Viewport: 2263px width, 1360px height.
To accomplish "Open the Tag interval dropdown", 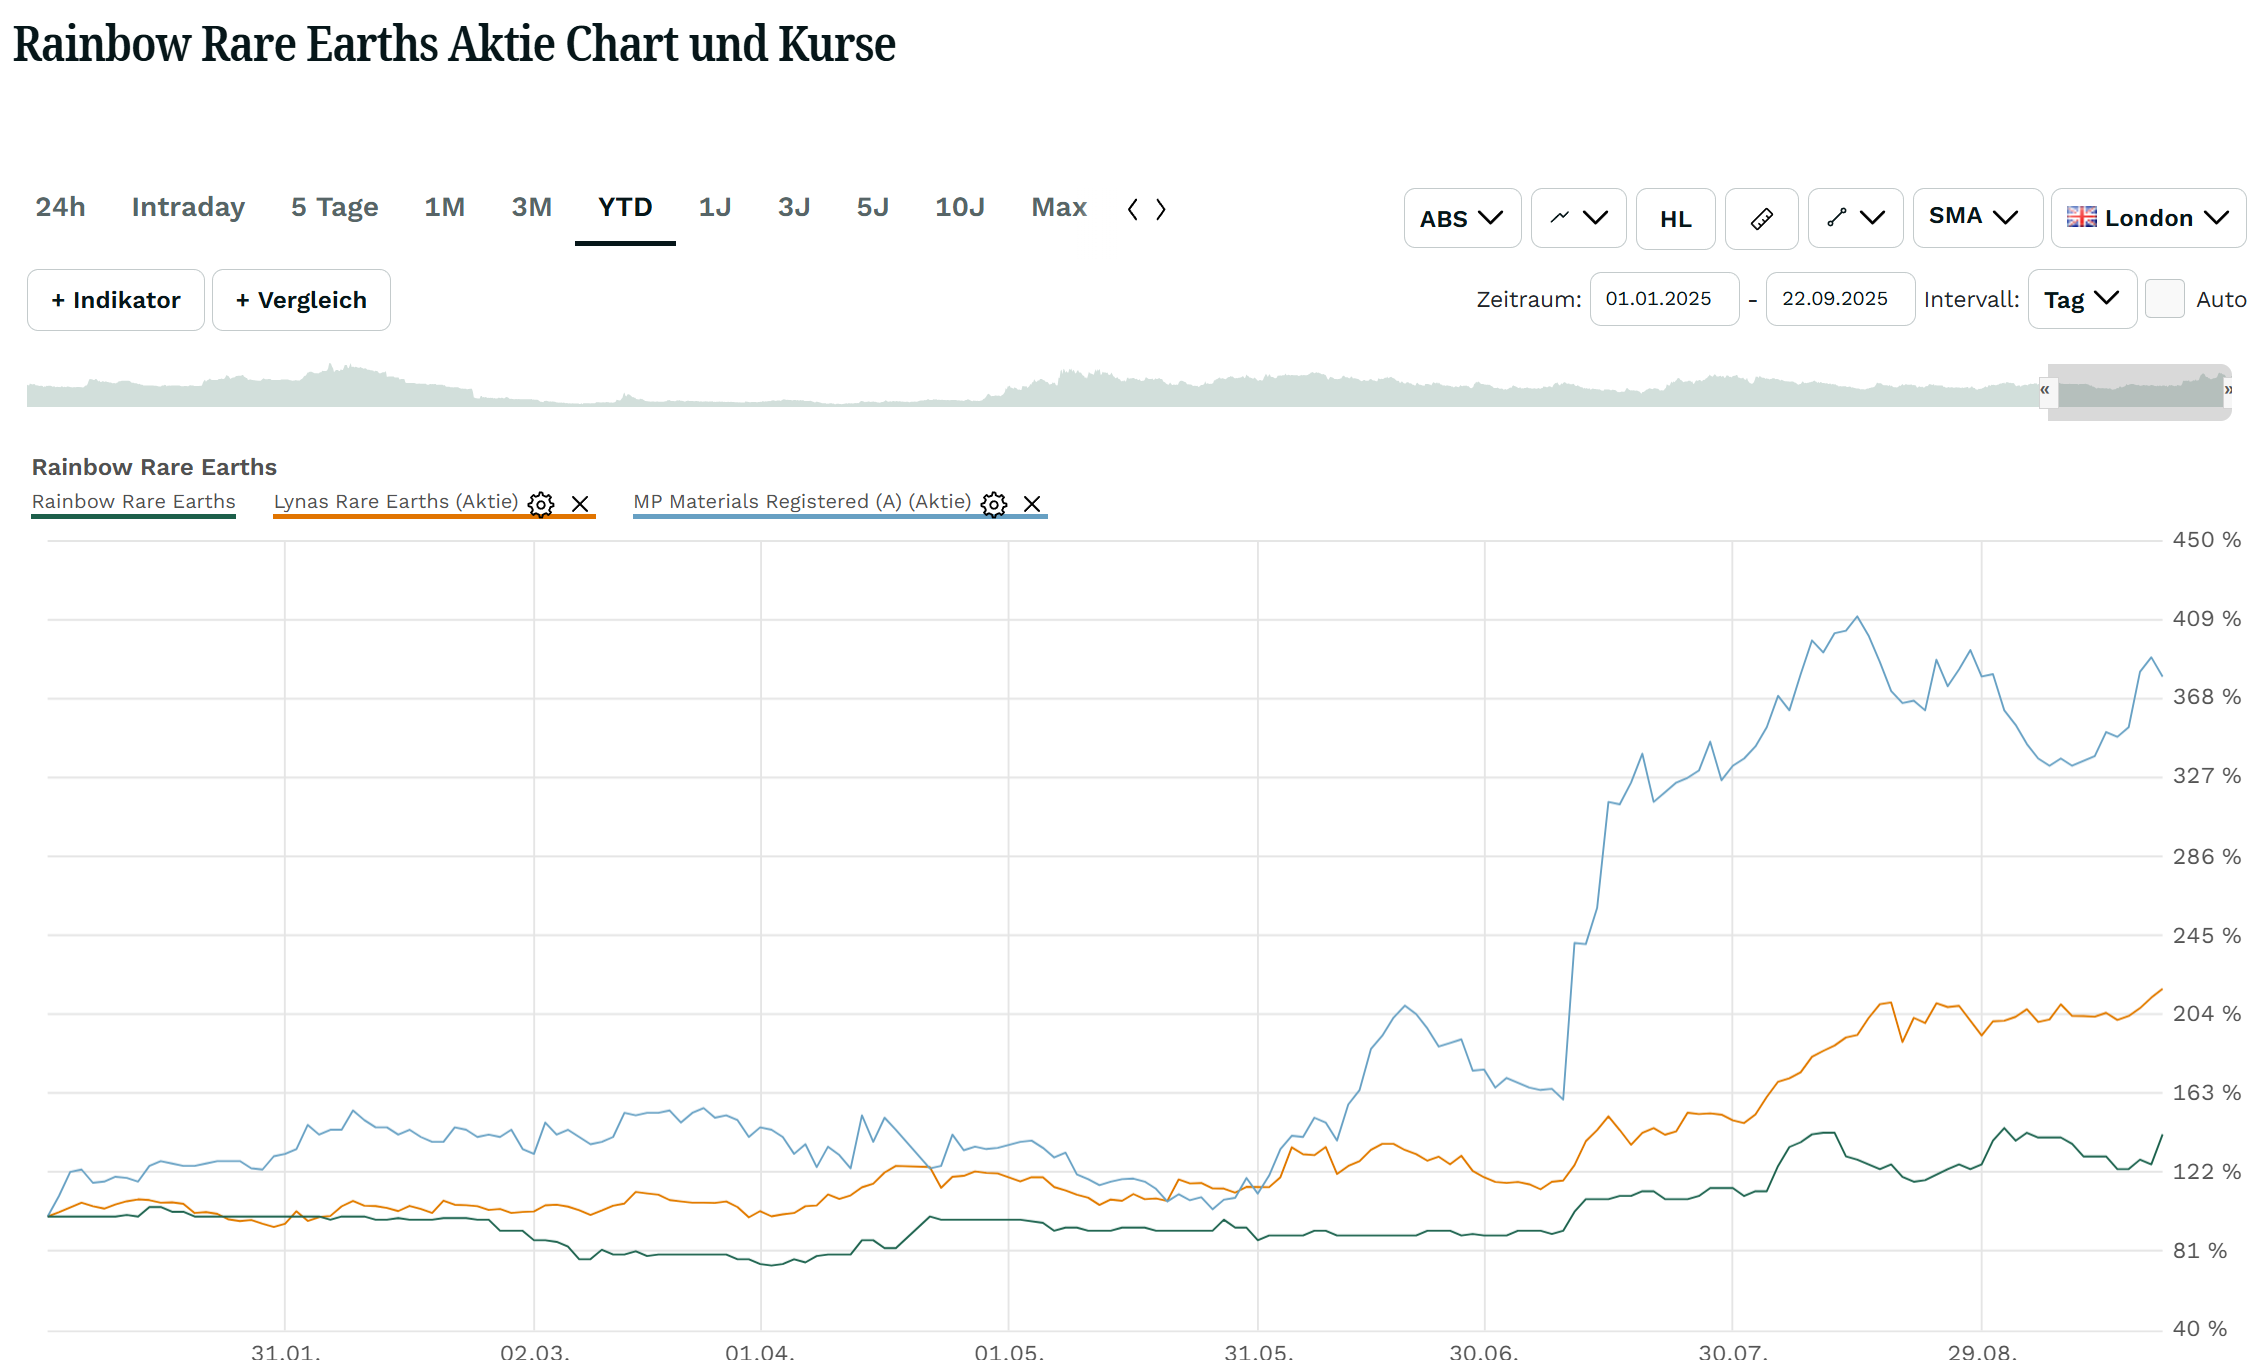I will point(2082,299).
